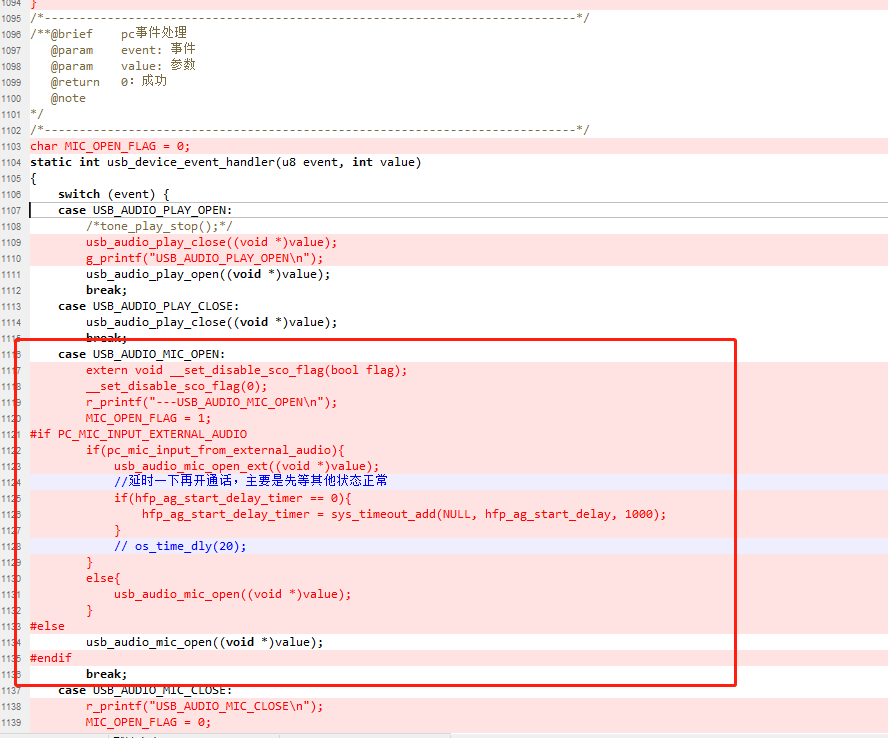The image size is (888, 738).
Task: Click the '#endif' preprocessor directive
Action: point(50,658)
